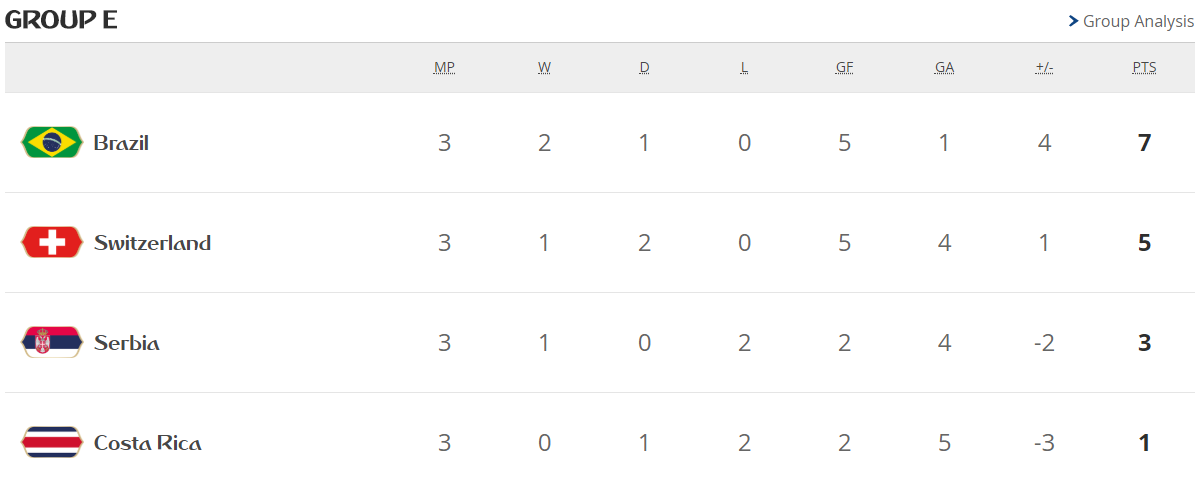This screenshot has width=1199, height=492.
Task: Click the Brazil flag icon
Action: pos(51,142)
